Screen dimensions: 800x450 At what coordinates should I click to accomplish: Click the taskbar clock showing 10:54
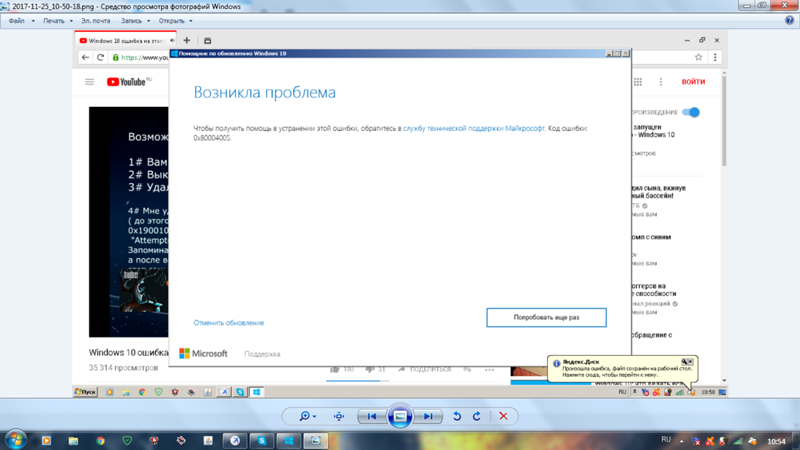pos(777,441)
